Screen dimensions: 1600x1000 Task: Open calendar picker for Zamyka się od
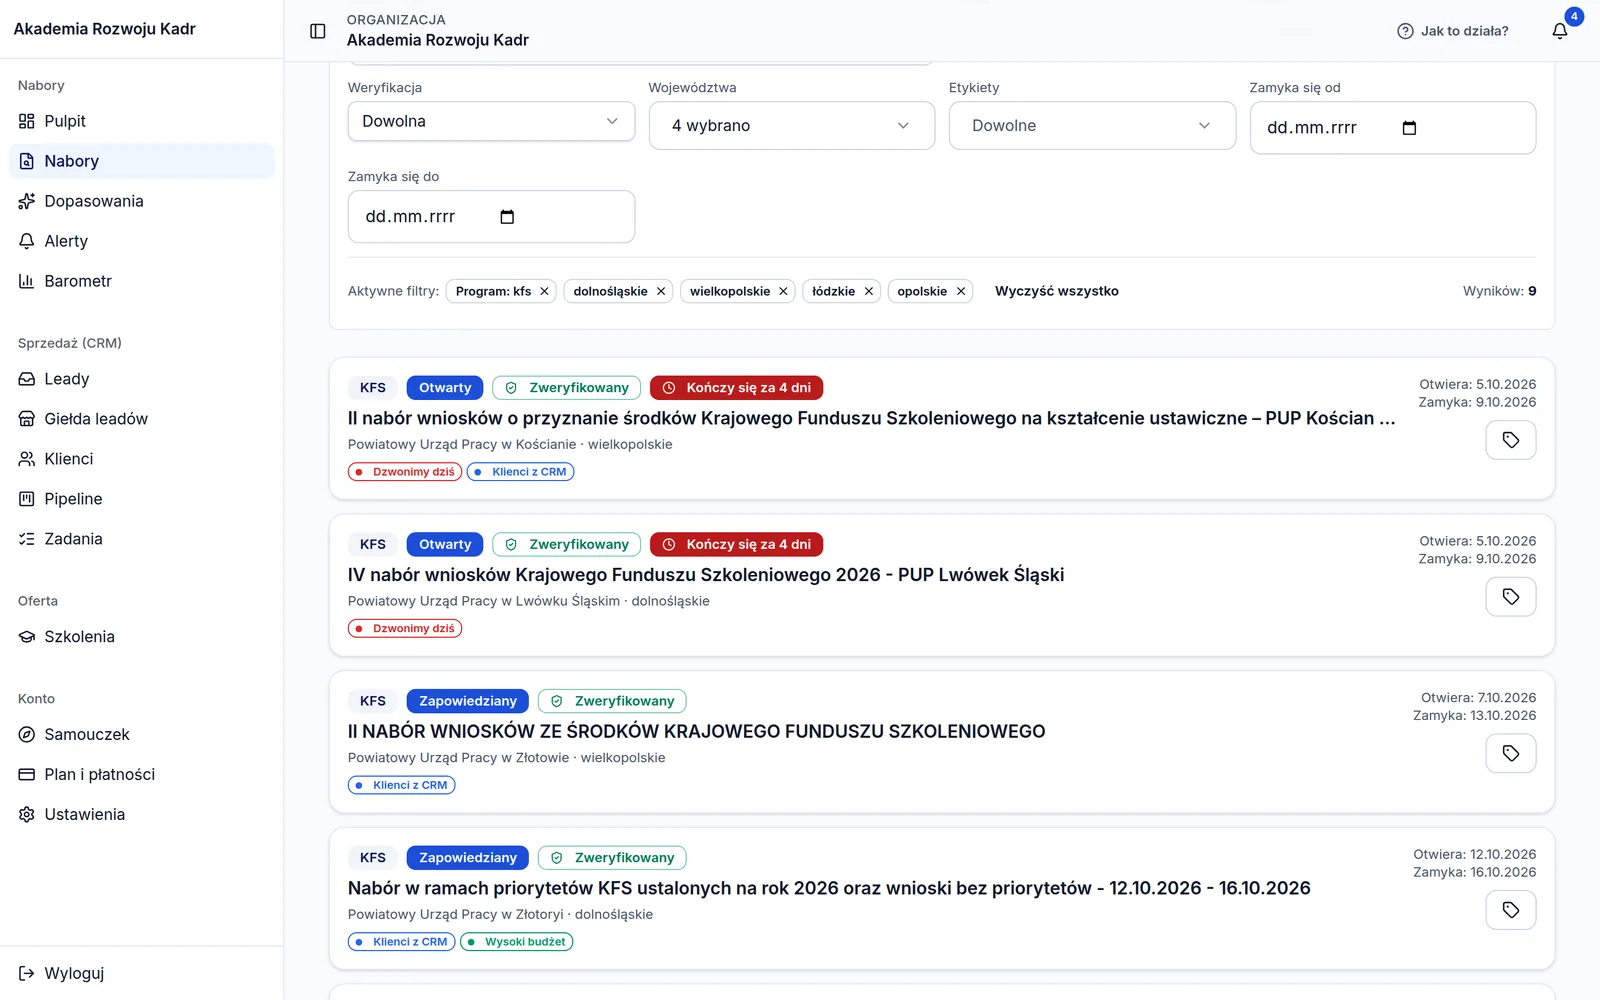tap(1410, 128)
